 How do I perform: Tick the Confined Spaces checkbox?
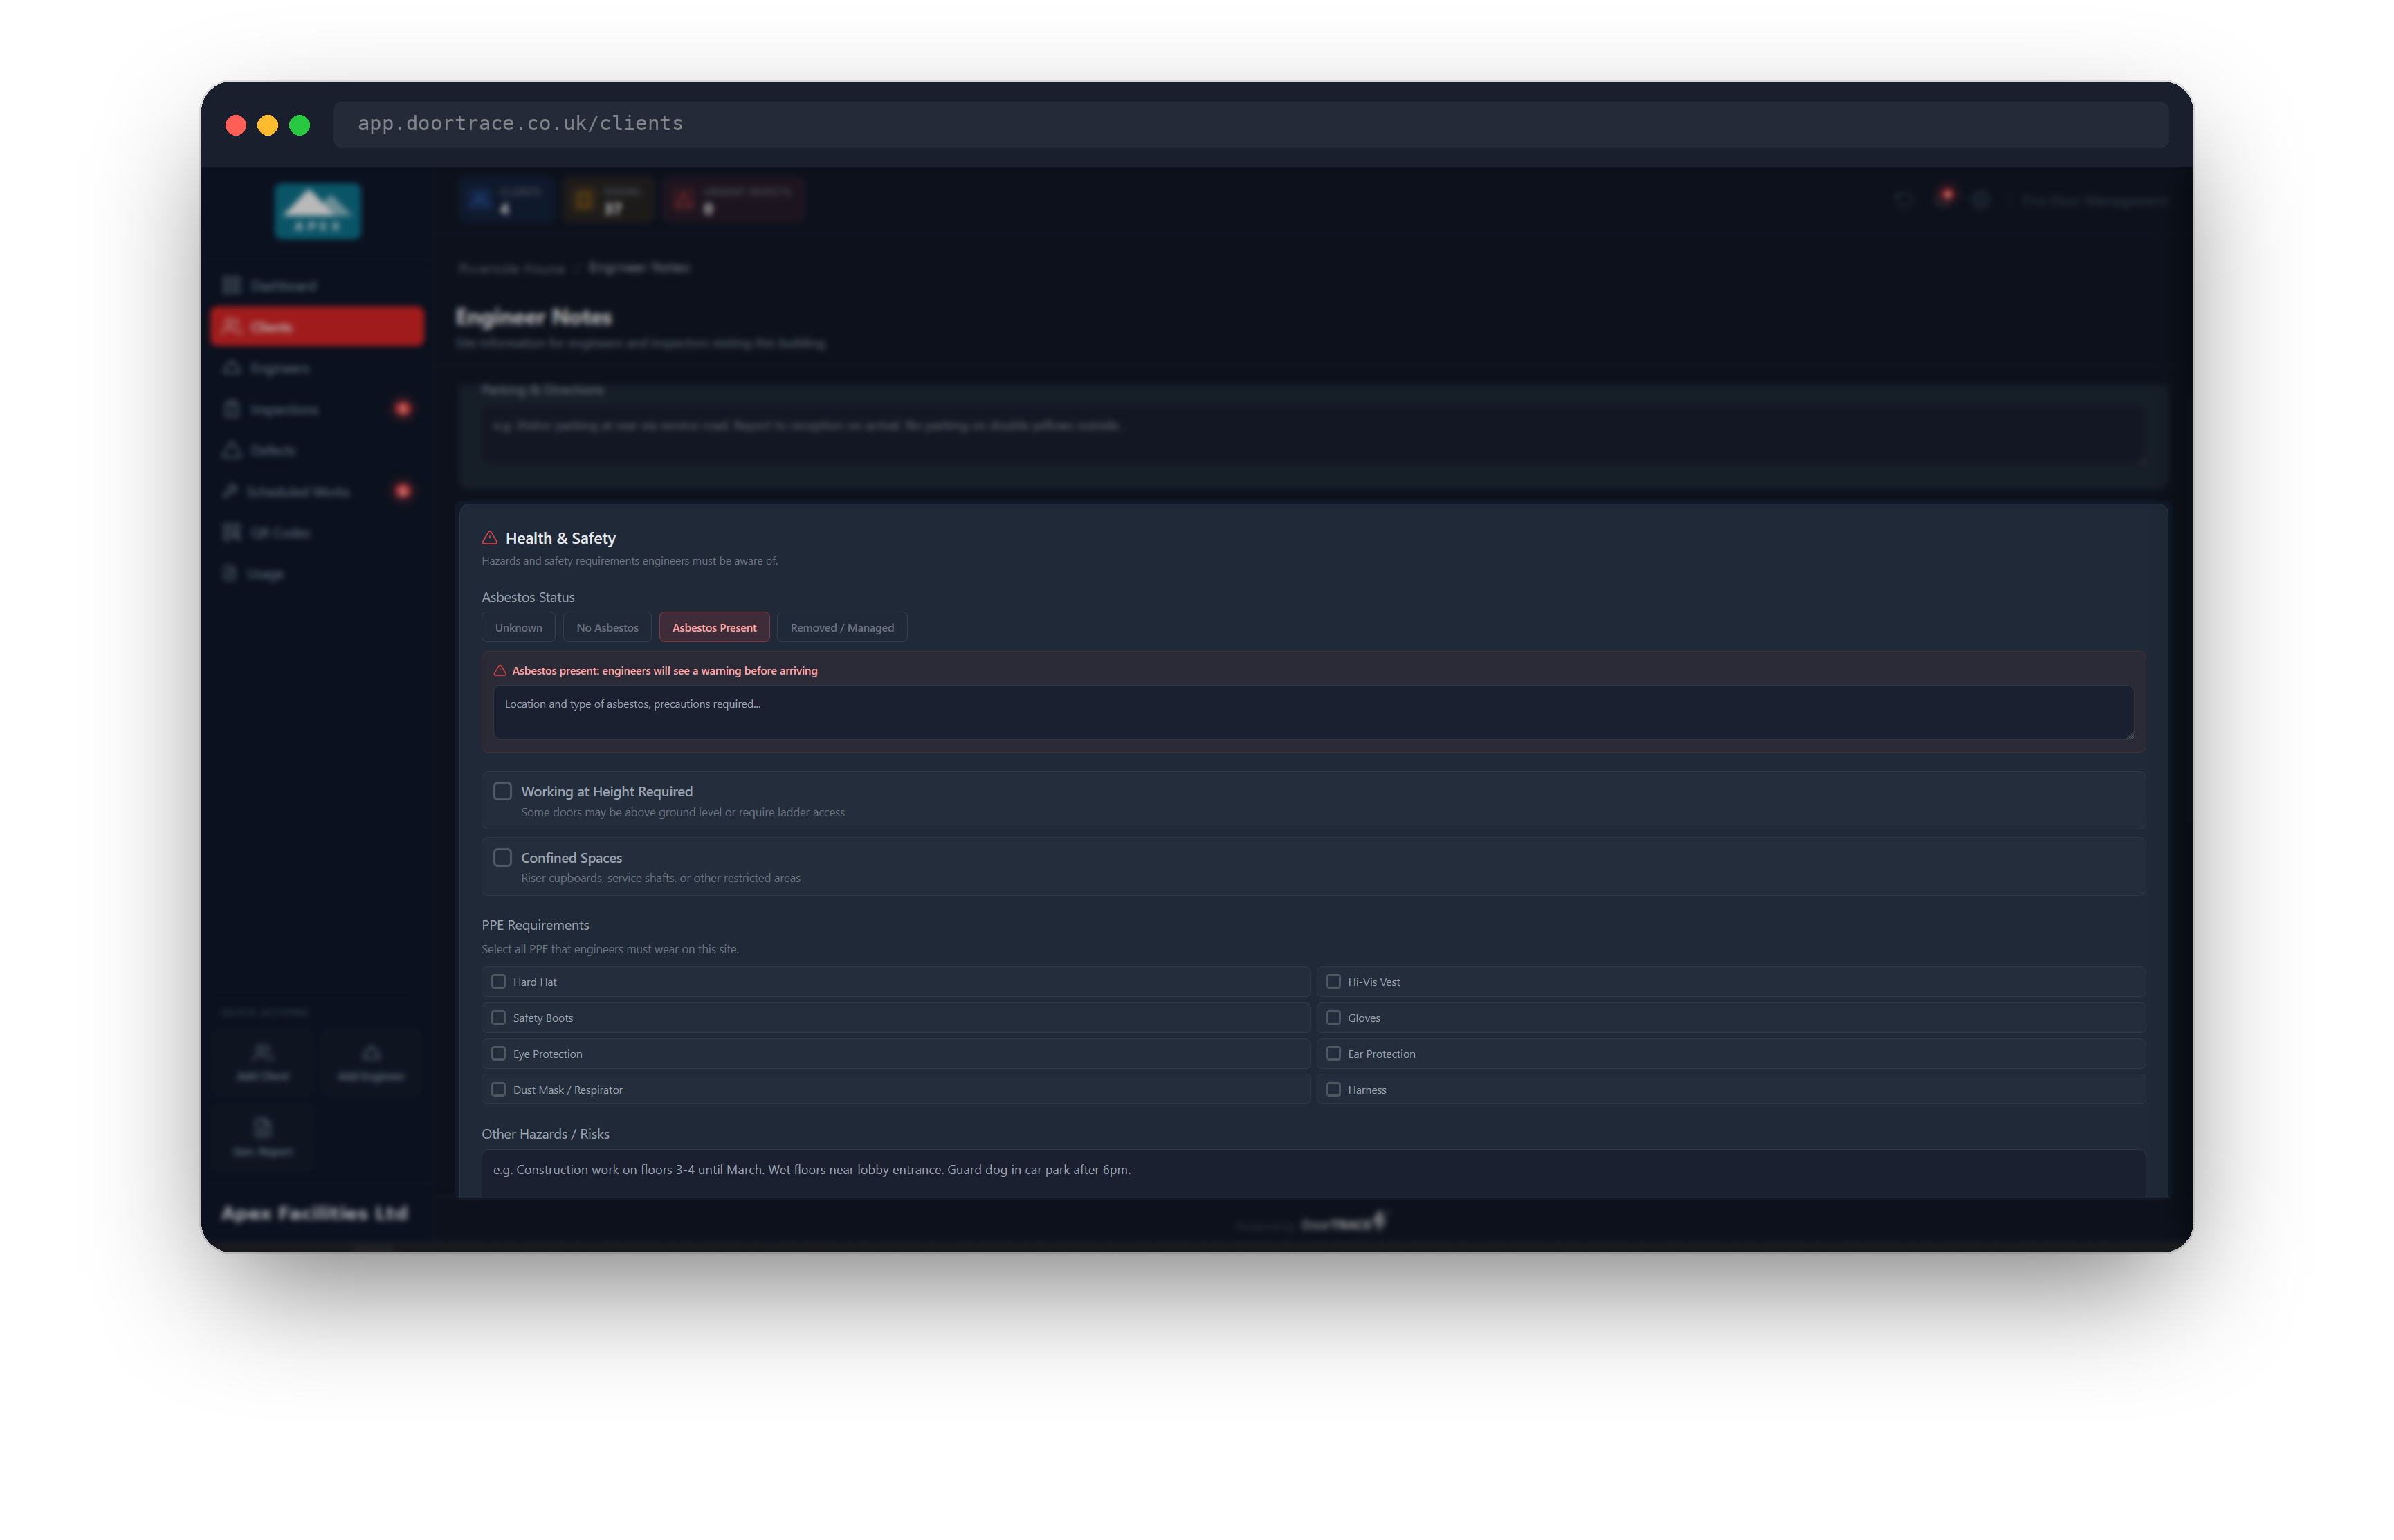coord(502,857)
